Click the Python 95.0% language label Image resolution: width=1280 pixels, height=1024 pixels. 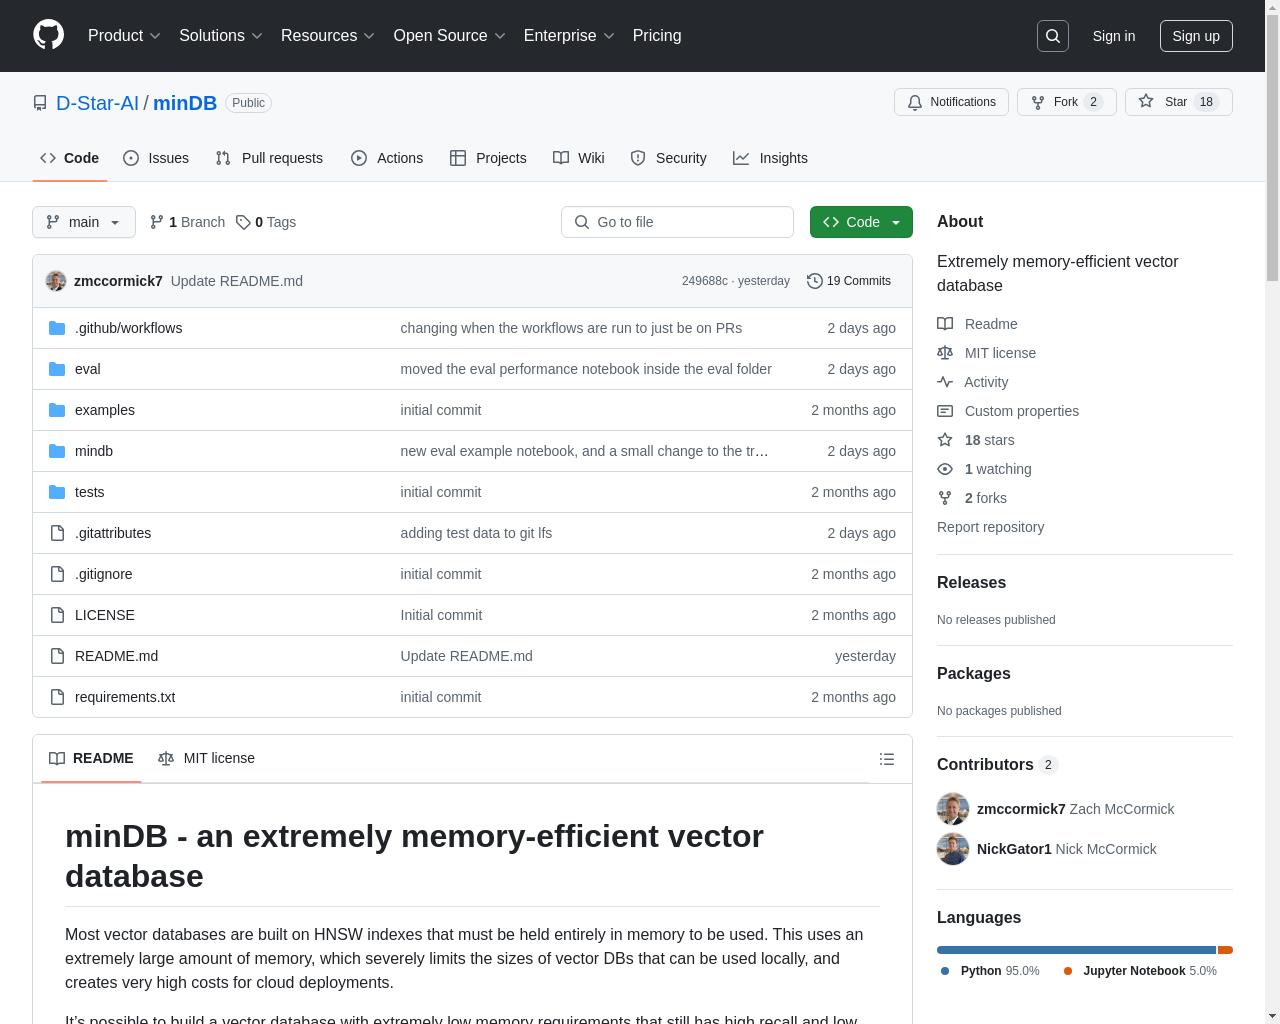[990, 971]
